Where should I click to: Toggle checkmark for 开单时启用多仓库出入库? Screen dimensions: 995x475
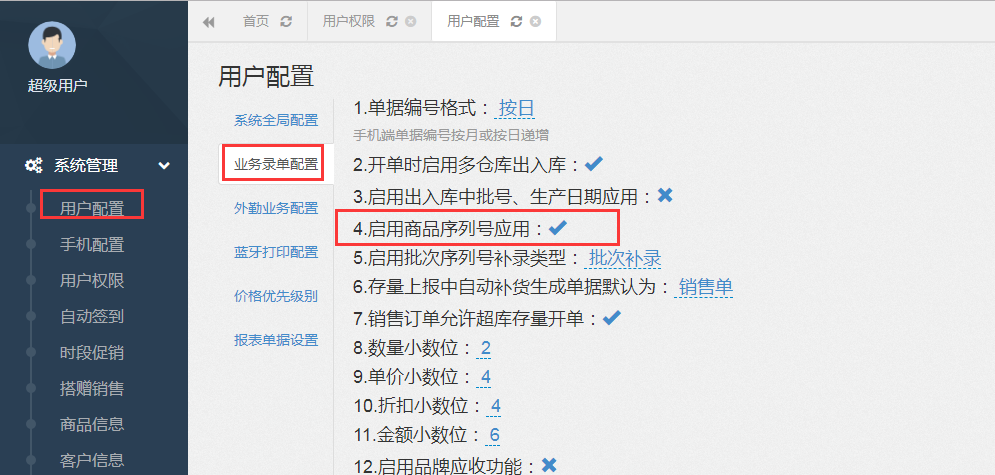(x=594, y=165)
